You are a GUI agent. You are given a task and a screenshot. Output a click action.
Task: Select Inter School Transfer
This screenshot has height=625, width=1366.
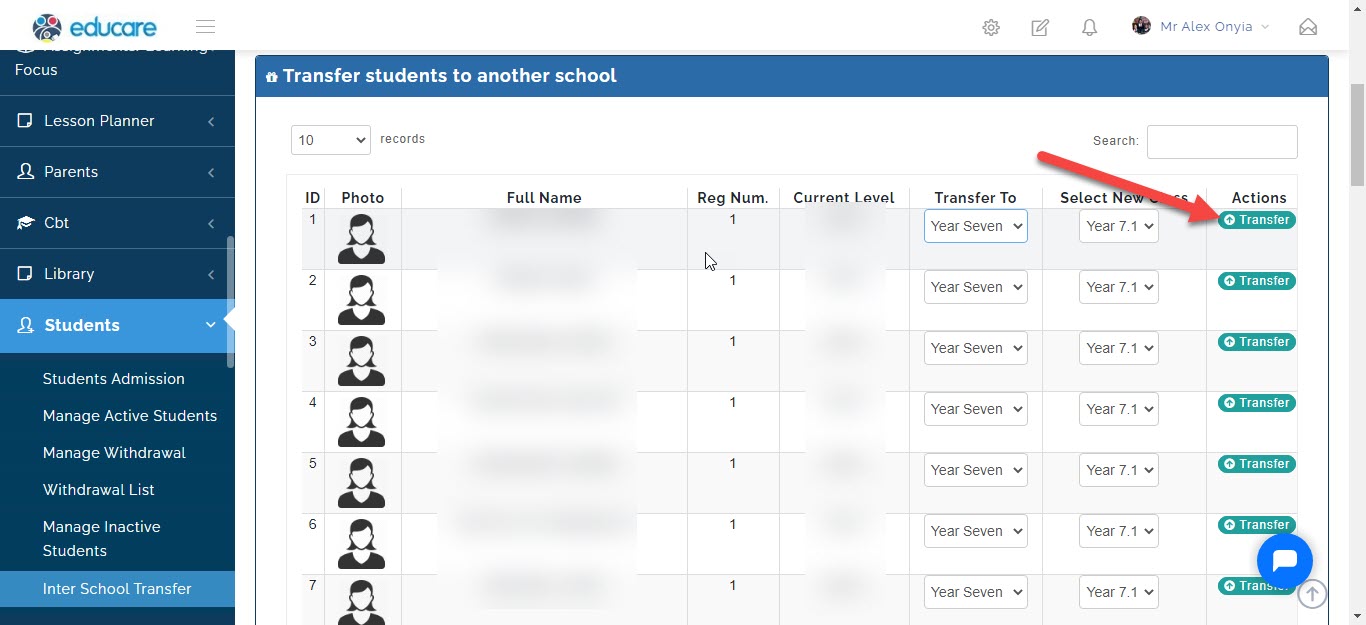point(117,589)
